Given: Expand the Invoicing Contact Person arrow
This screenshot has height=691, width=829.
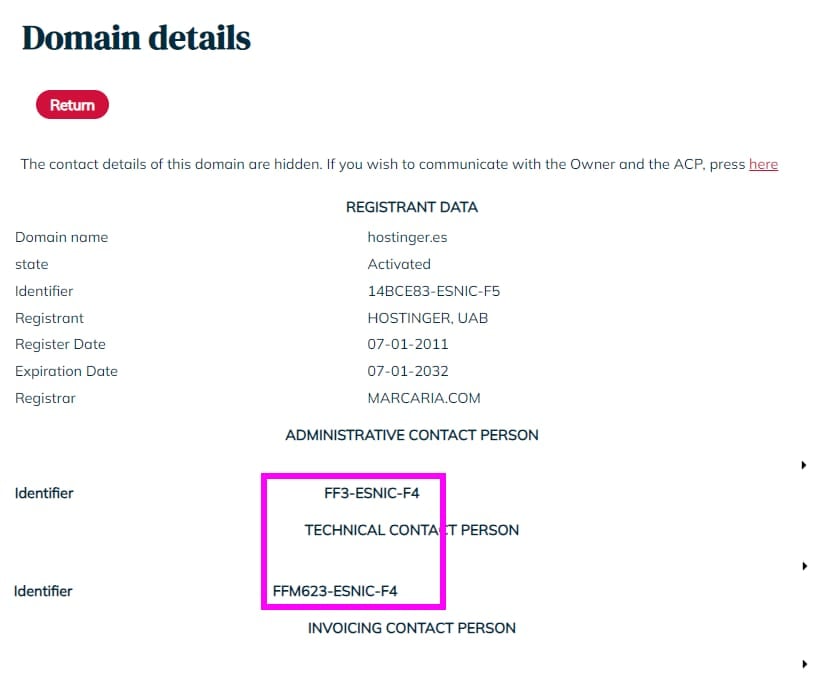Looking at the screenshot, I should (x=804, y=664).
